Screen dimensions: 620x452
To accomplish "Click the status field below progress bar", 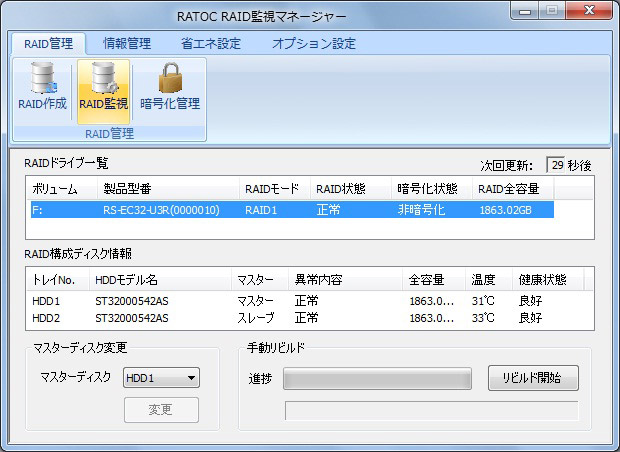I will coord(431,411).
